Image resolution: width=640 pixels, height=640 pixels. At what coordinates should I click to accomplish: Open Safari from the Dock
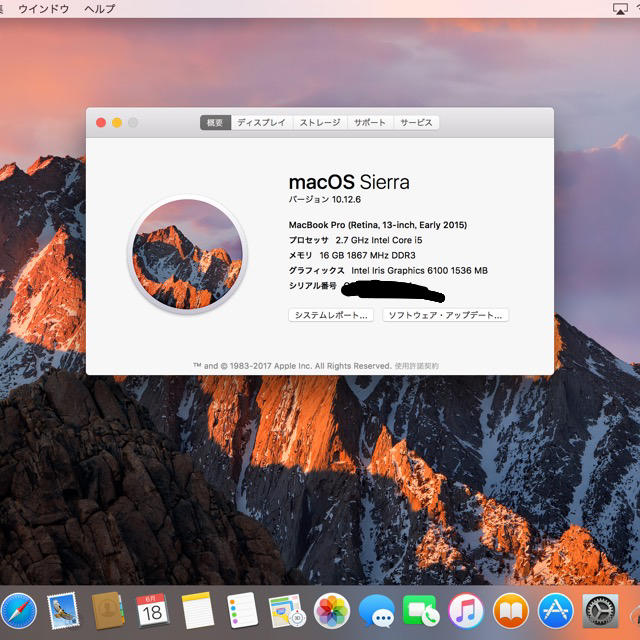pyautogui.click(x=19, y=611)
